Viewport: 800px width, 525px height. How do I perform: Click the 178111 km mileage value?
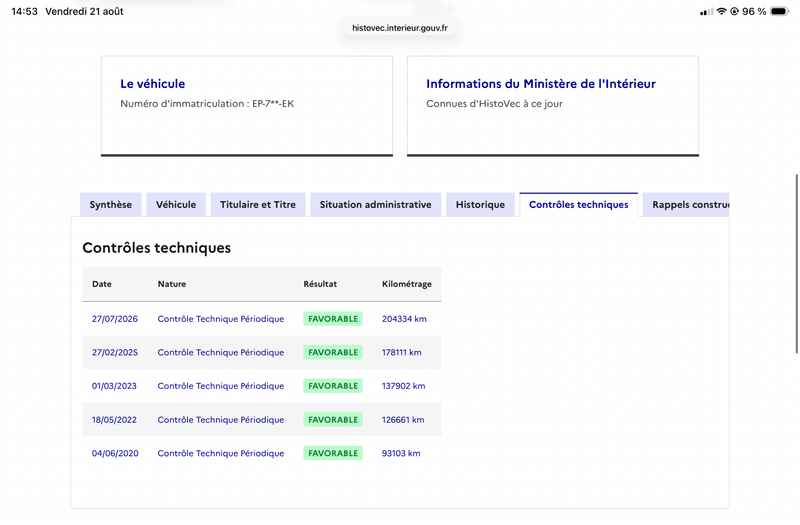pyautogui.click(x=402, y=353)
